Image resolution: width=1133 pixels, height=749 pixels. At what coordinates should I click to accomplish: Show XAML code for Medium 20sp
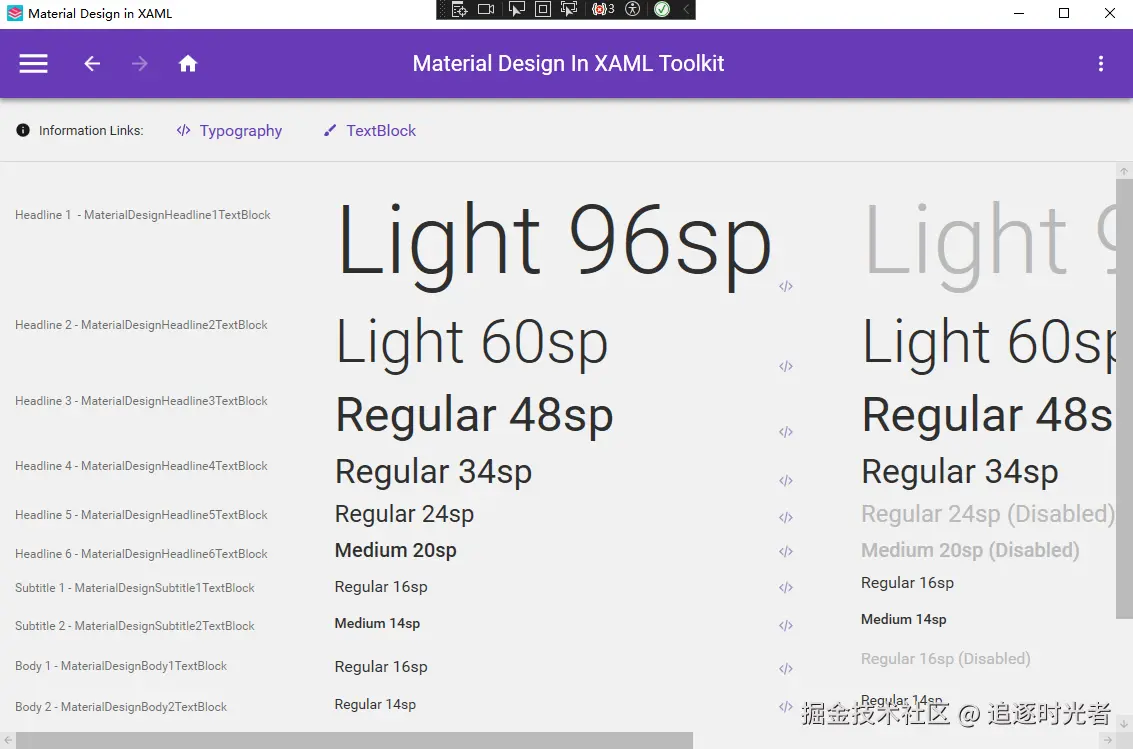pyautogui.click(x=786, y=552)
